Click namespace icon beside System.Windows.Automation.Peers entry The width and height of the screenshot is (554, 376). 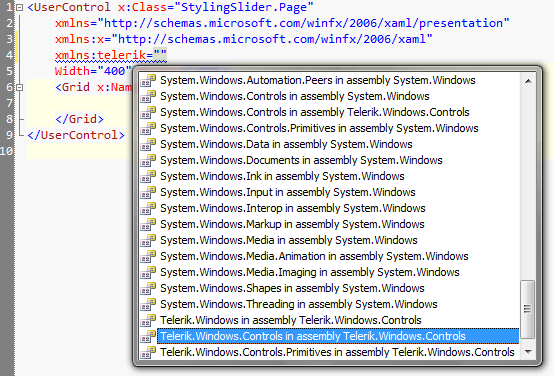[x=148, y=80]
